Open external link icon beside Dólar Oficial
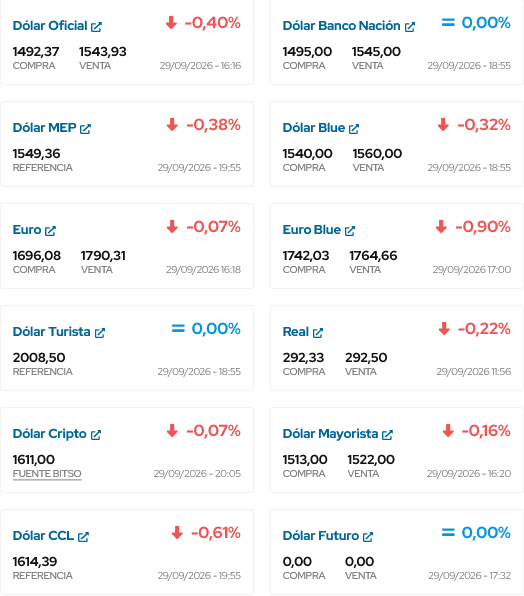This screenshot has height=596, width=524. click(96, 27)
